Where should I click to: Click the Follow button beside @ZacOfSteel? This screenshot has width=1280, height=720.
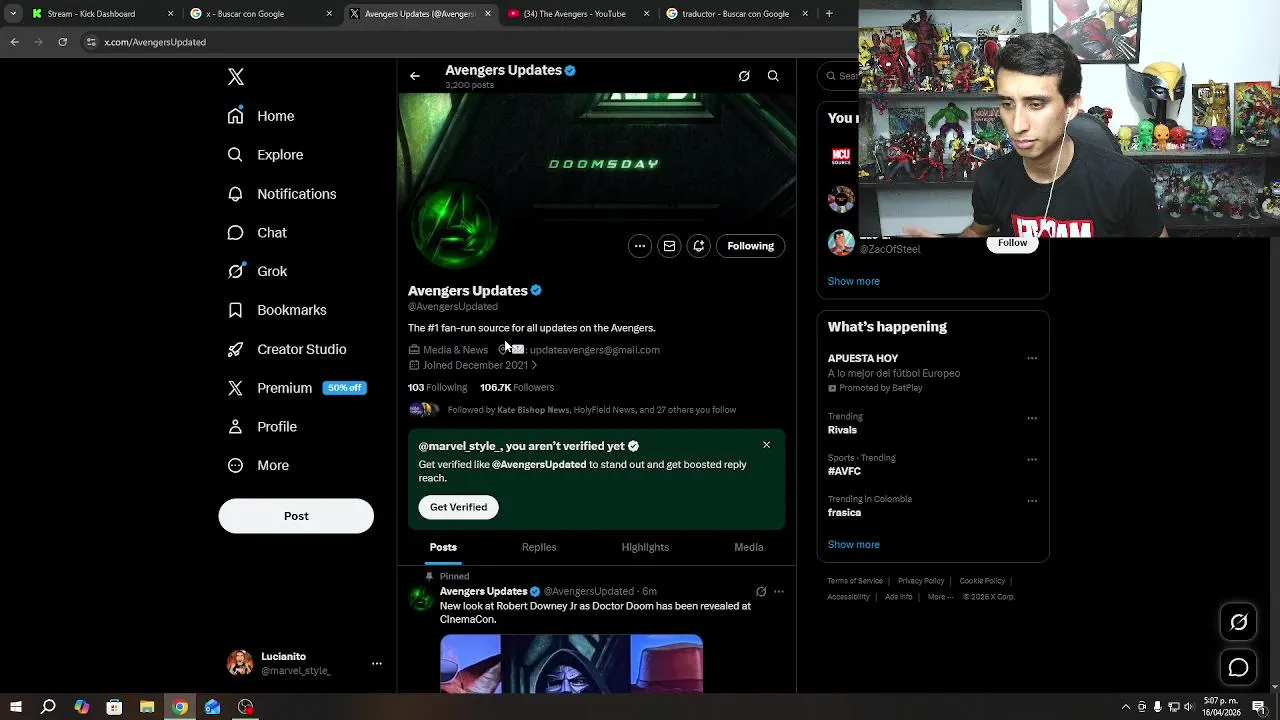pyautogui.click(x=1012, y=243)
